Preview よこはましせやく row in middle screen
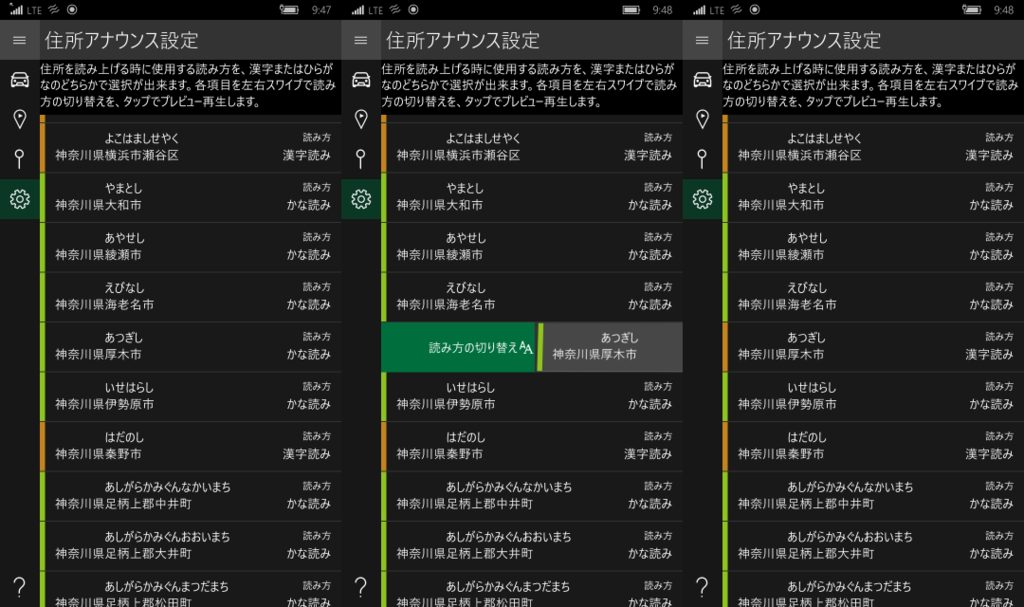Image resolution: width=1024 pixels, height=607 pixels. tap(532, 147)
